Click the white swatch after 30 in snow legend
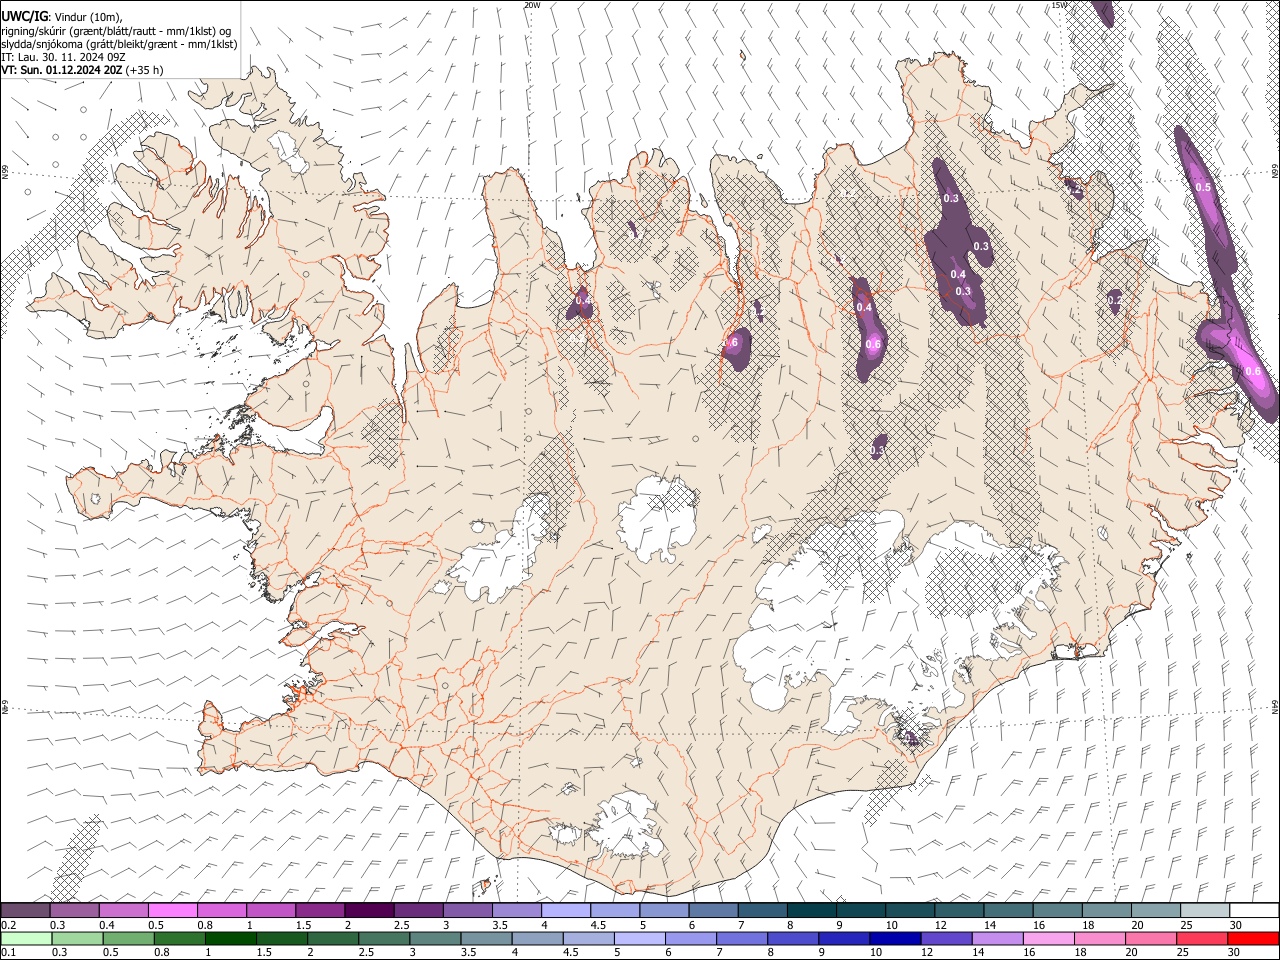The width and height of the screenshot is (1280, 960). 1254,910
